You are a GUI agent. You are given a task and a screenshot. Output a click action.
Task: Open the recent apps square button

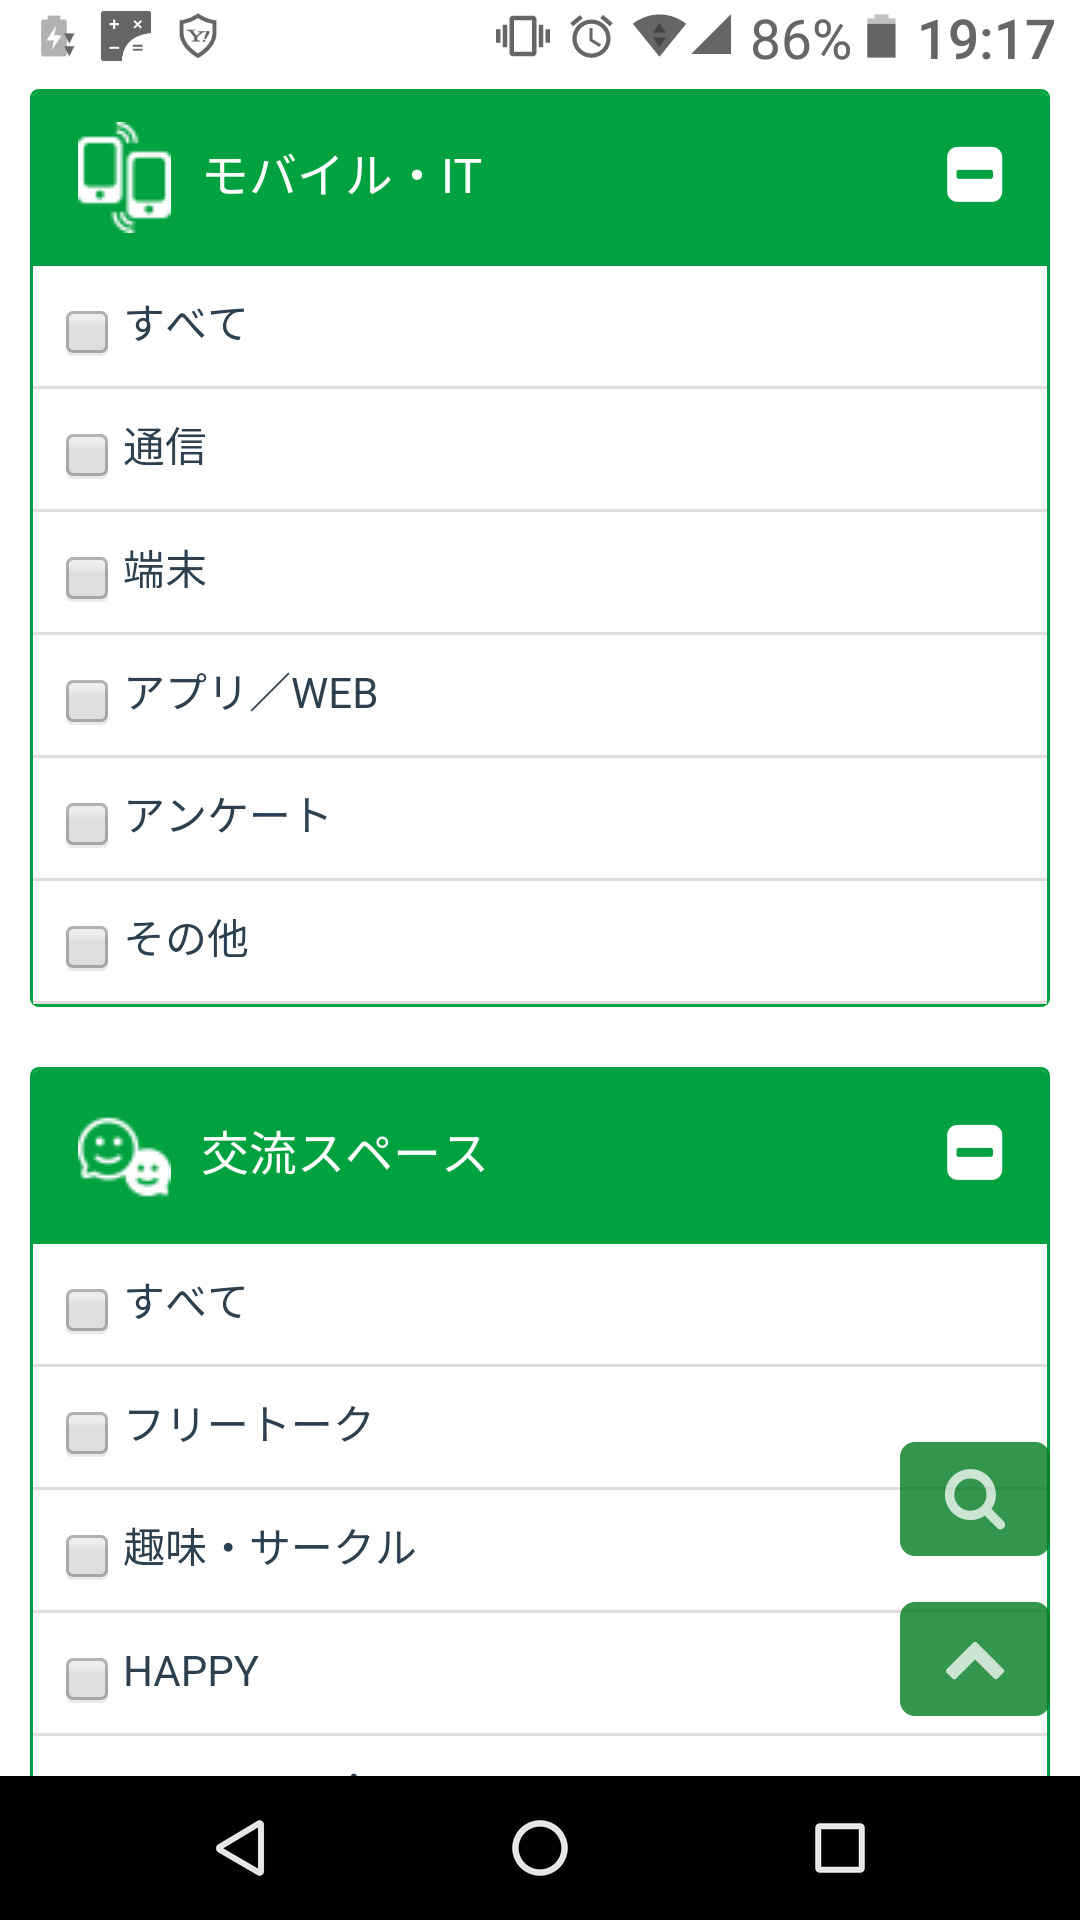point(839,1847)
